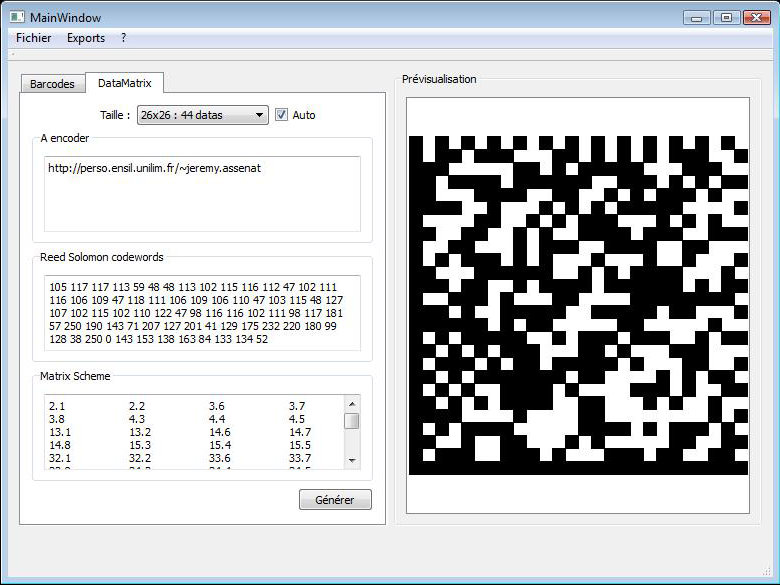The height and width of the screenshot is (585, 780).
Task: Click the 'Matrix Scheme' group label
Action: point(75,376)
